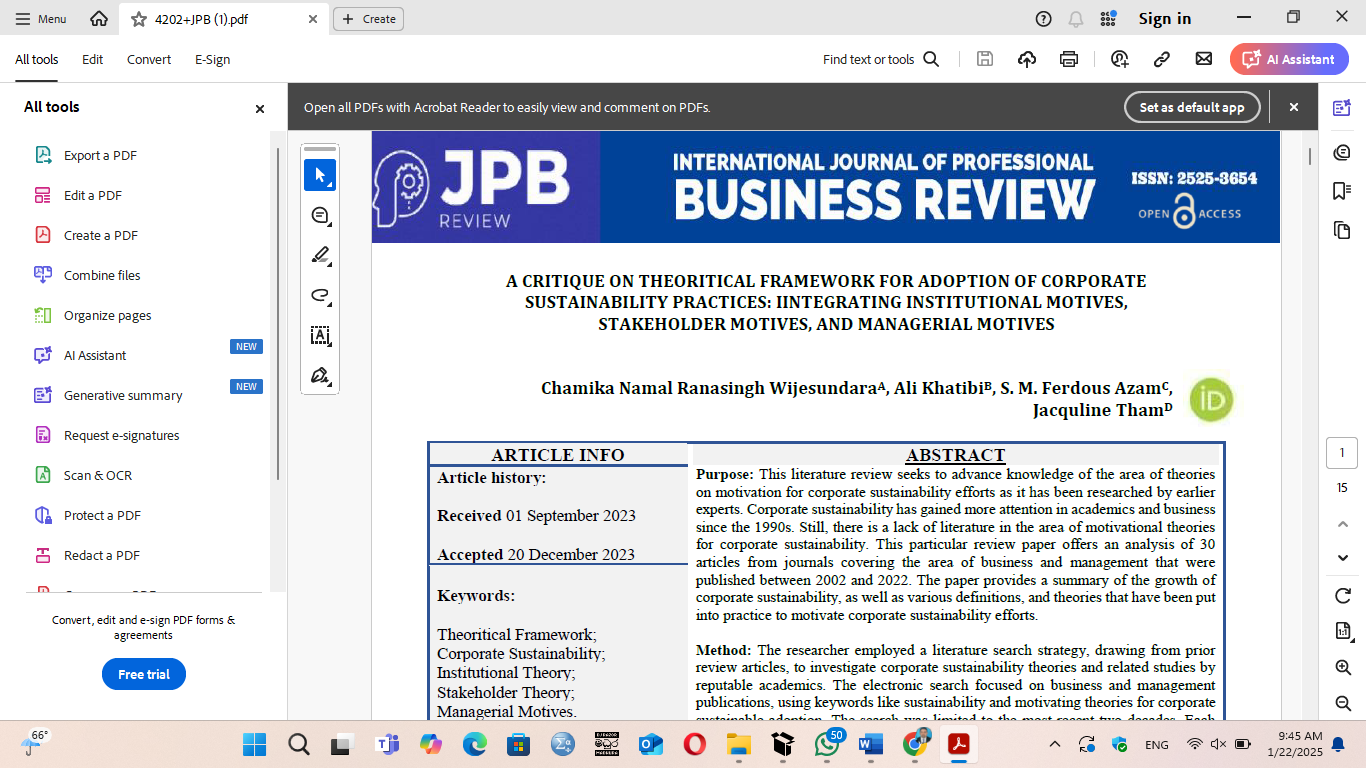Image resolution: width=1366 pixels, height=768 pixels.
Task: Choose the highlighter pen tool
Action: (320, 255)
